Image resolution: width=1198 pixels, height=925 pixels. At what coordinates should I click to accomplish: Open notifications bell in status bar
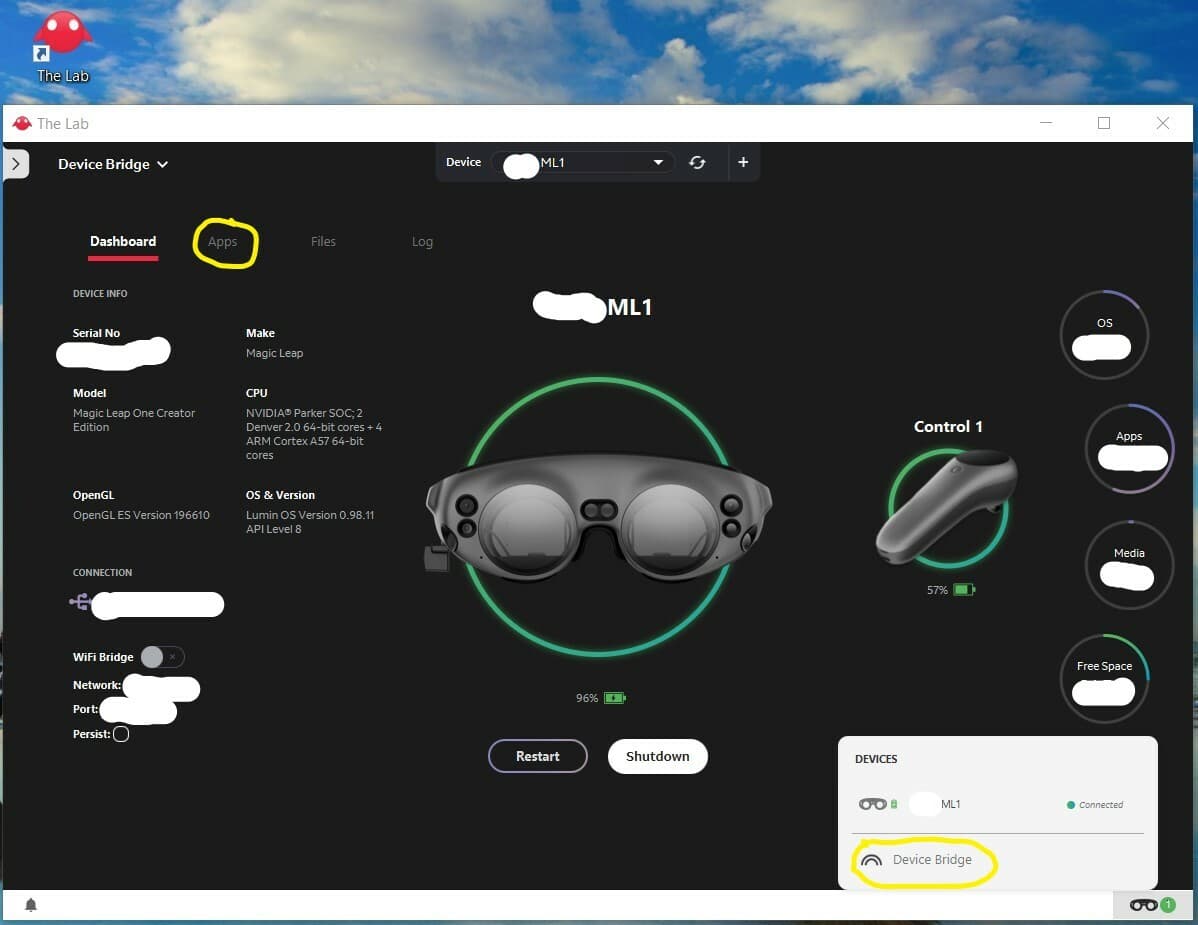coord(31,905)
